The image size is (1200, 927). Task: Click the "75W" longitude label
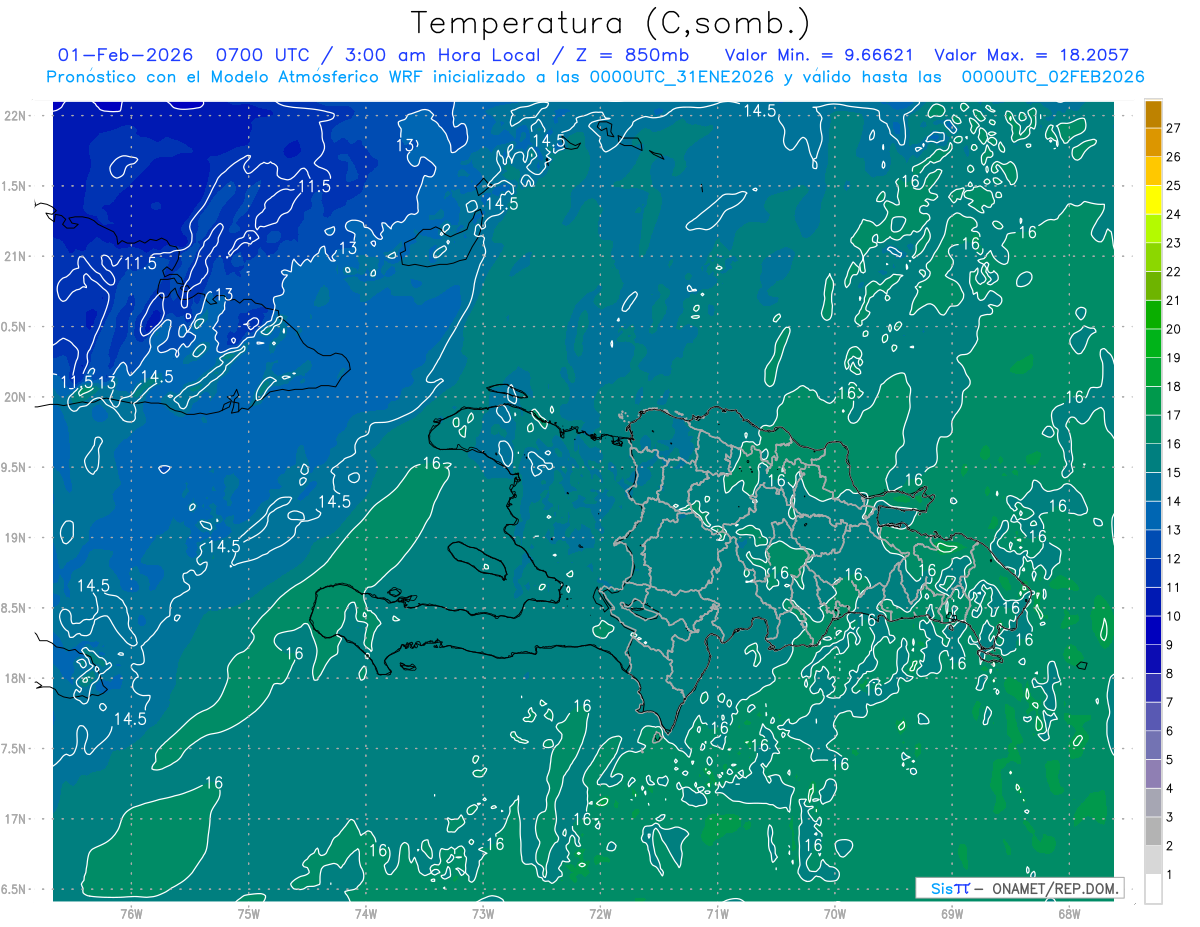point(248,913)
